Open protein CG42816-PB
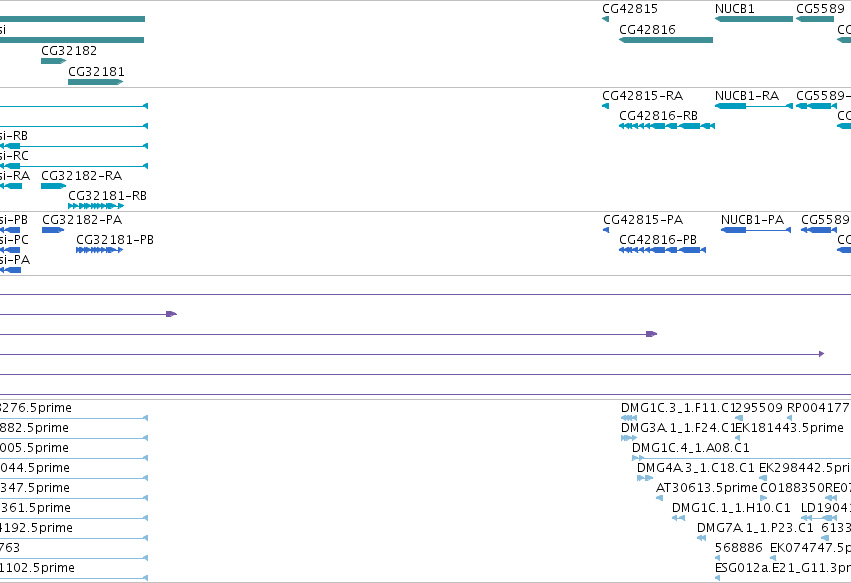 pos(658,240)
